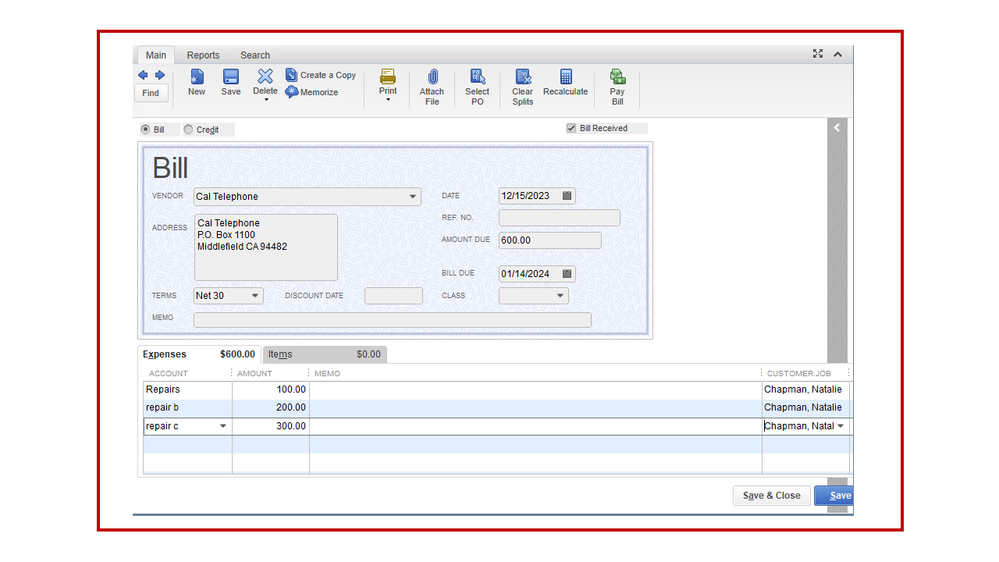999x562 pixels.
Task: Open the Date calendar picker icon
Action: pos(567,197)
